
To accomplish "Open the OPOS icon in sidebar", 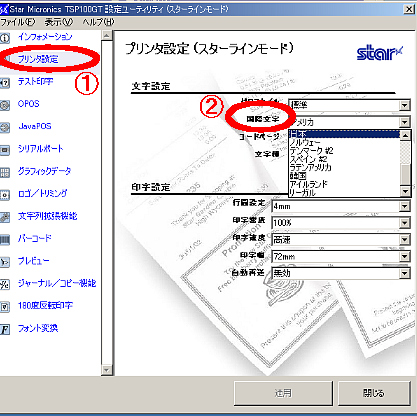I will pyautogui.click(x=5, y=105).
